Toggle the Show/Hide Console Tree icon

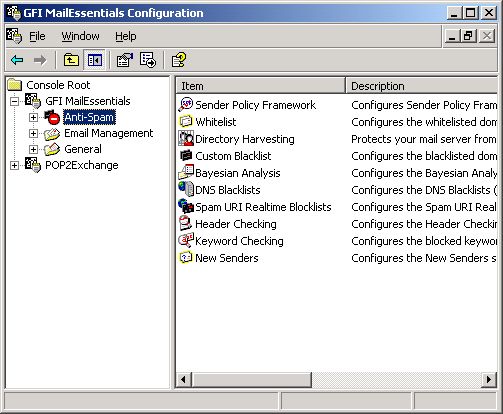pyautogui.click(x=95, y=60)
